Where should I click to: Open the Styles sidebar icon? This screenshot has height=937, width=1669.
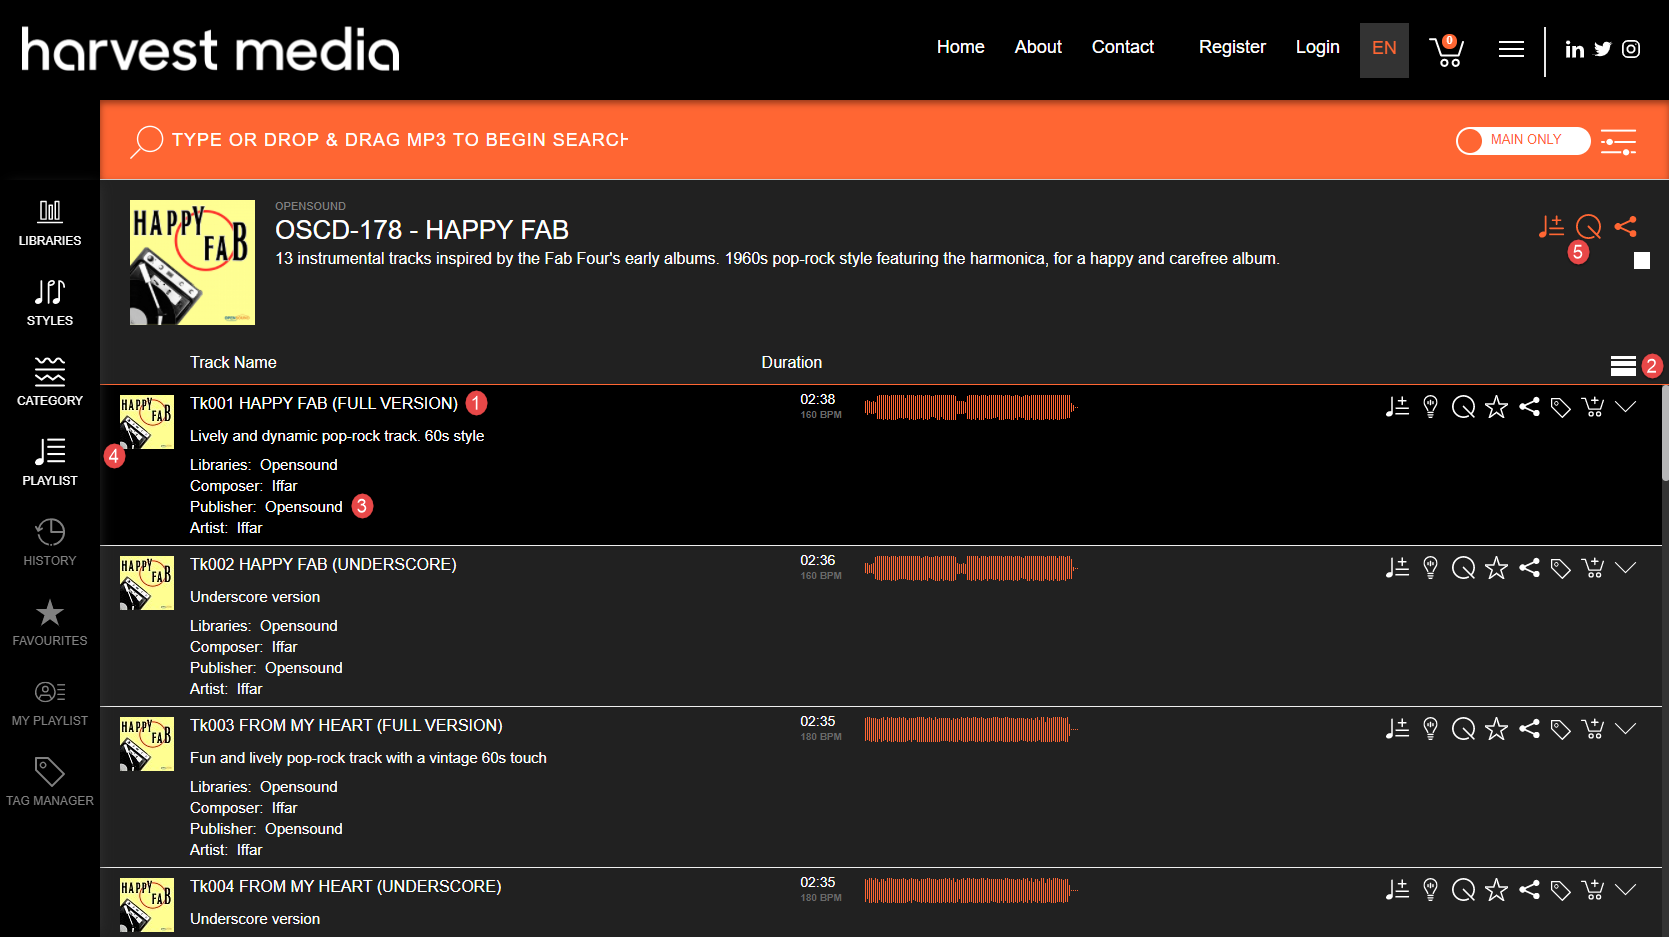(50, 302)
